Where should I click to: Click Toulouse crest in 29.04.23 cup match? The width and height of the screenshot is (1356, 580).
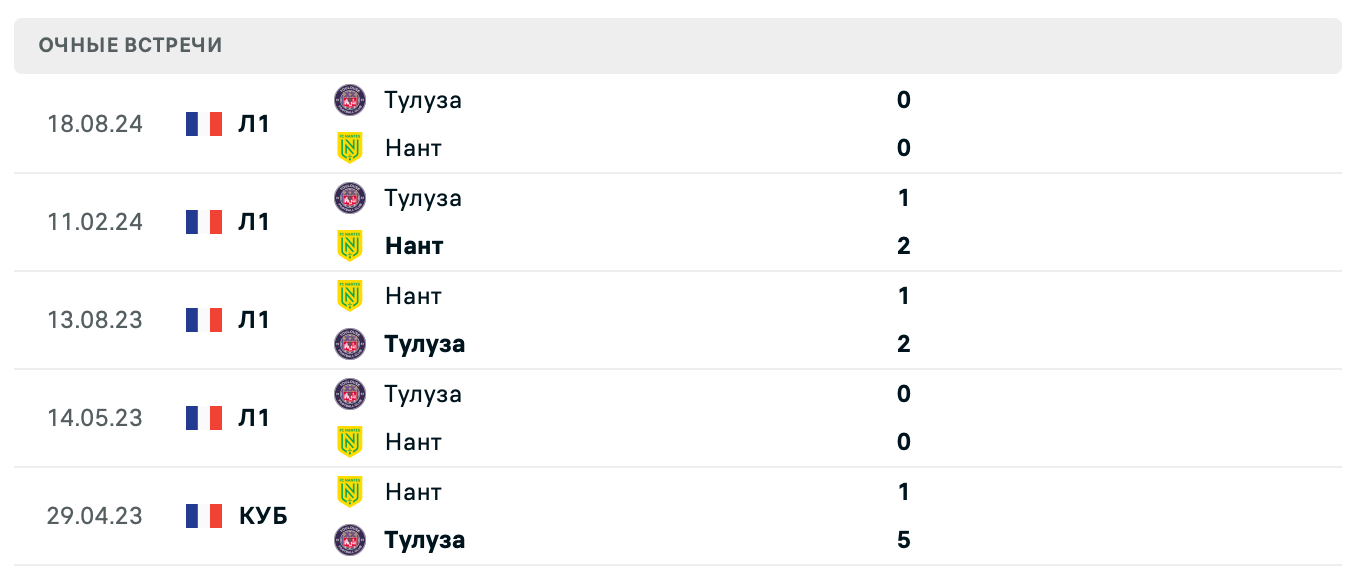(350, 540)
